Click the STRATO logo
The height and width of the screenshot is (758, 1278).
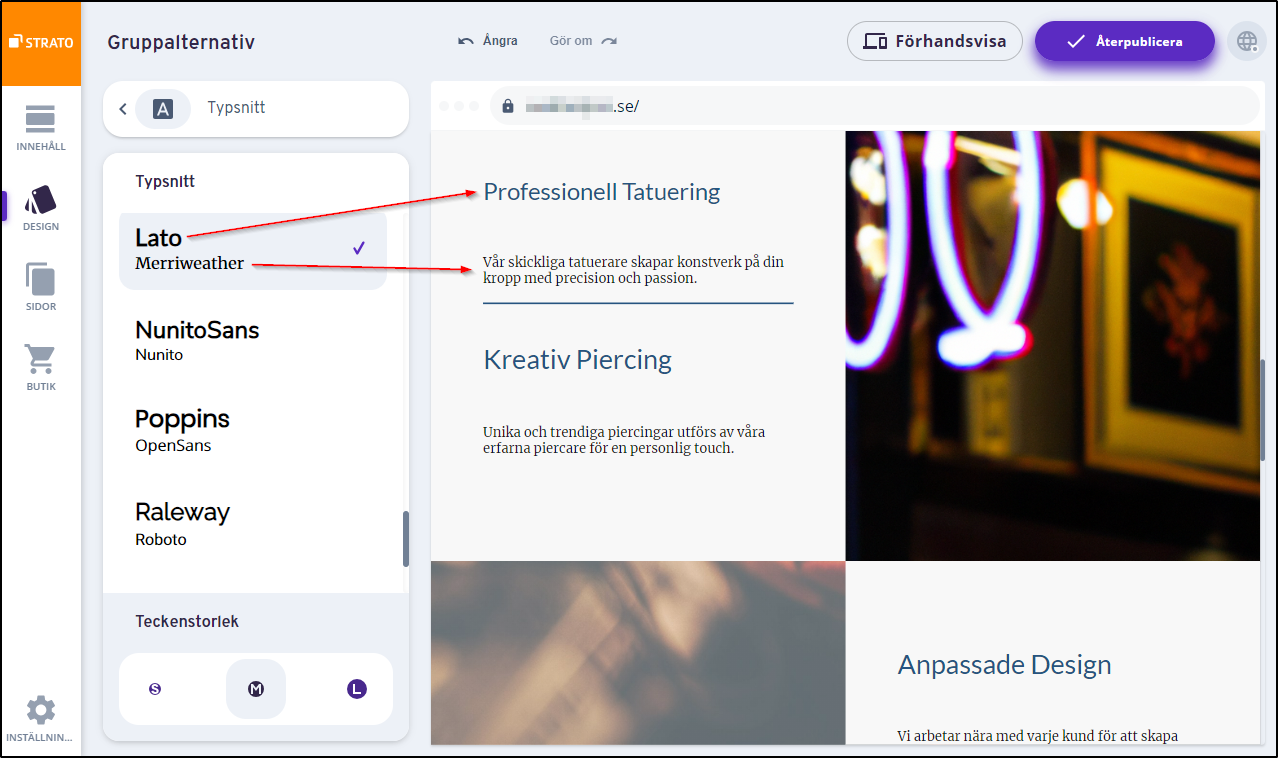[x=41, y=43]
